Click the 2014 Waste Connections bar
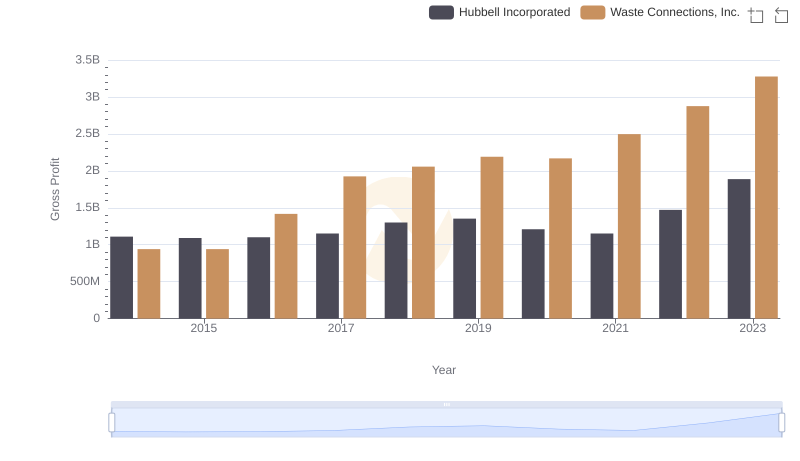The width and height of the screenshot is (800, 461). [x=149, y=284]
